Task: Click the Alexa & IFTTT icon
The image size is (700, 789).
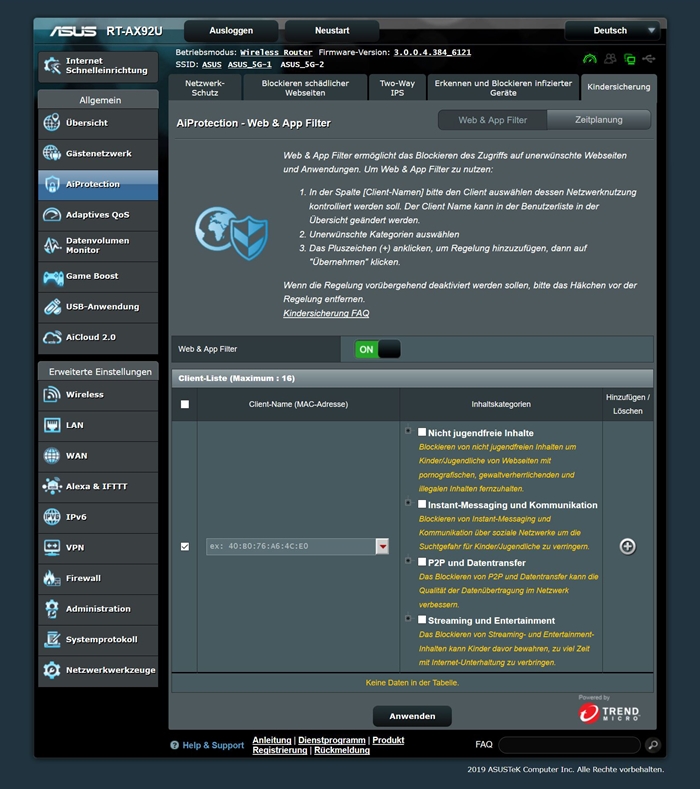Action: [52, 486]
